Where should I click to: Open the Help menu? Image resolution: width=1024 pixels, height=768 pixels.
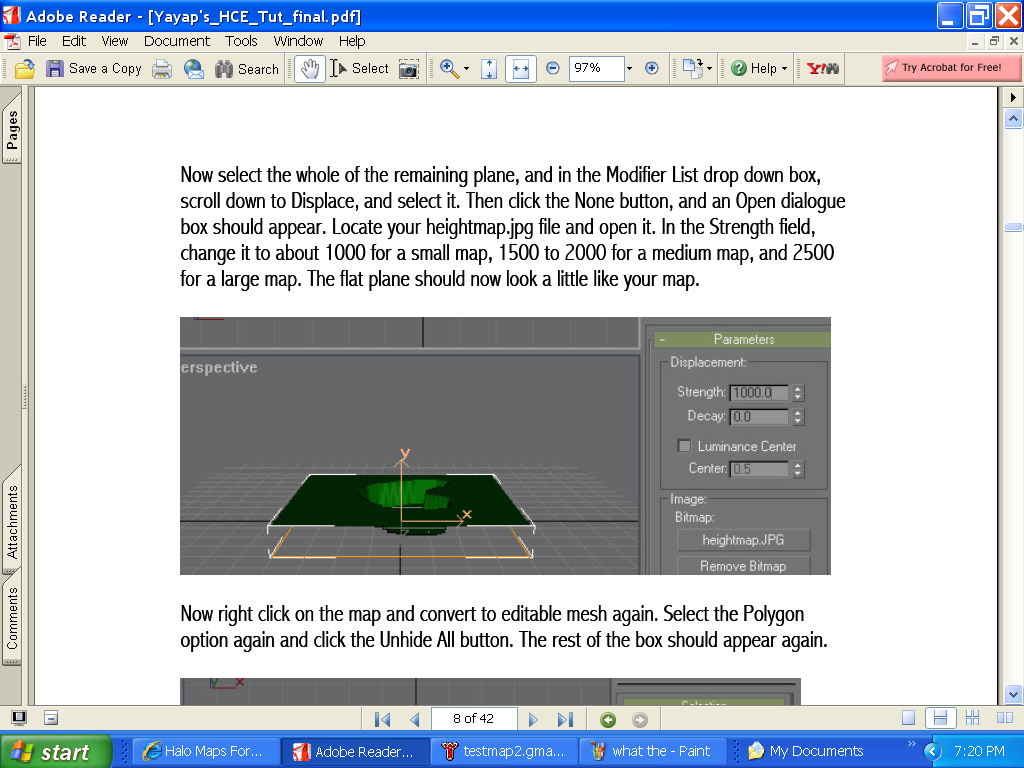pos(351,41)
